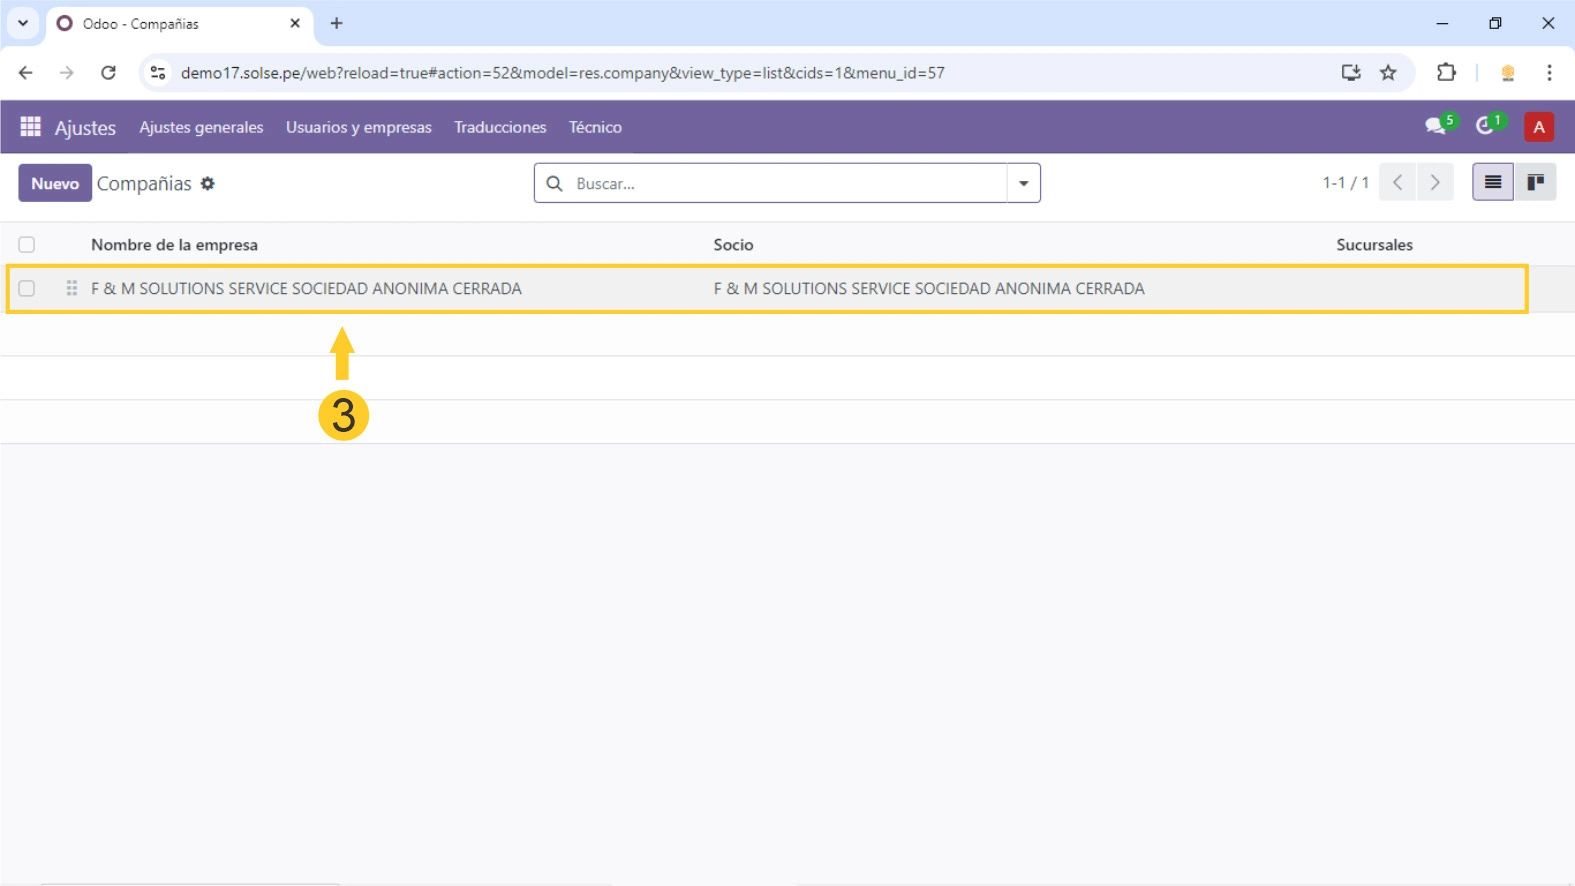Go to the next page of records
The height and width of the screenshot is (886, 1575).
coord(1435,182)
